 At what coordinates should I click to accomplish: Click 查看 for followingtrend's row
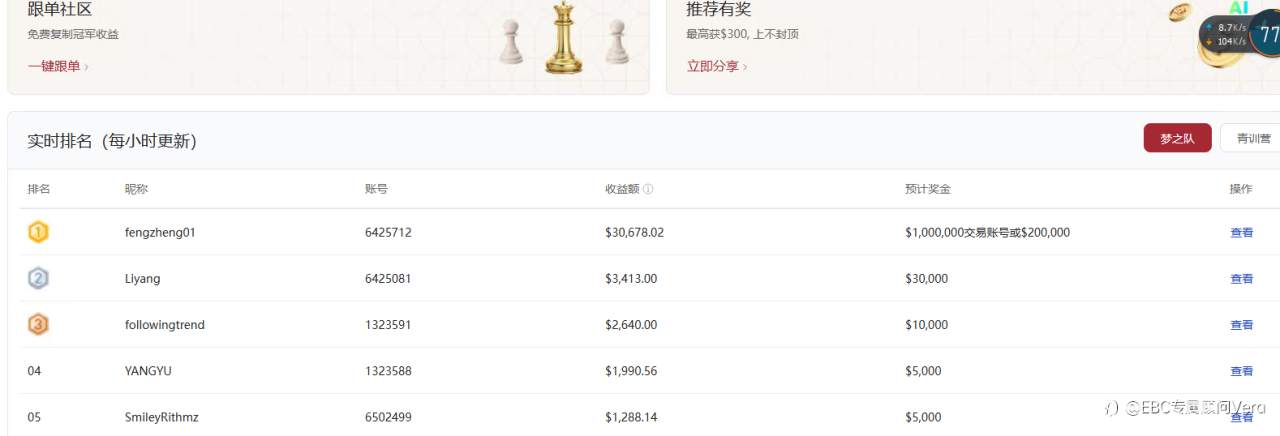(x=1241, y=325)
